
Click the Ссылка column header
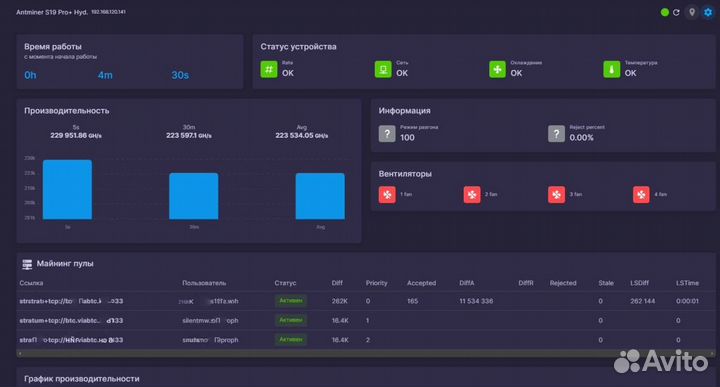tap(31, 283)
